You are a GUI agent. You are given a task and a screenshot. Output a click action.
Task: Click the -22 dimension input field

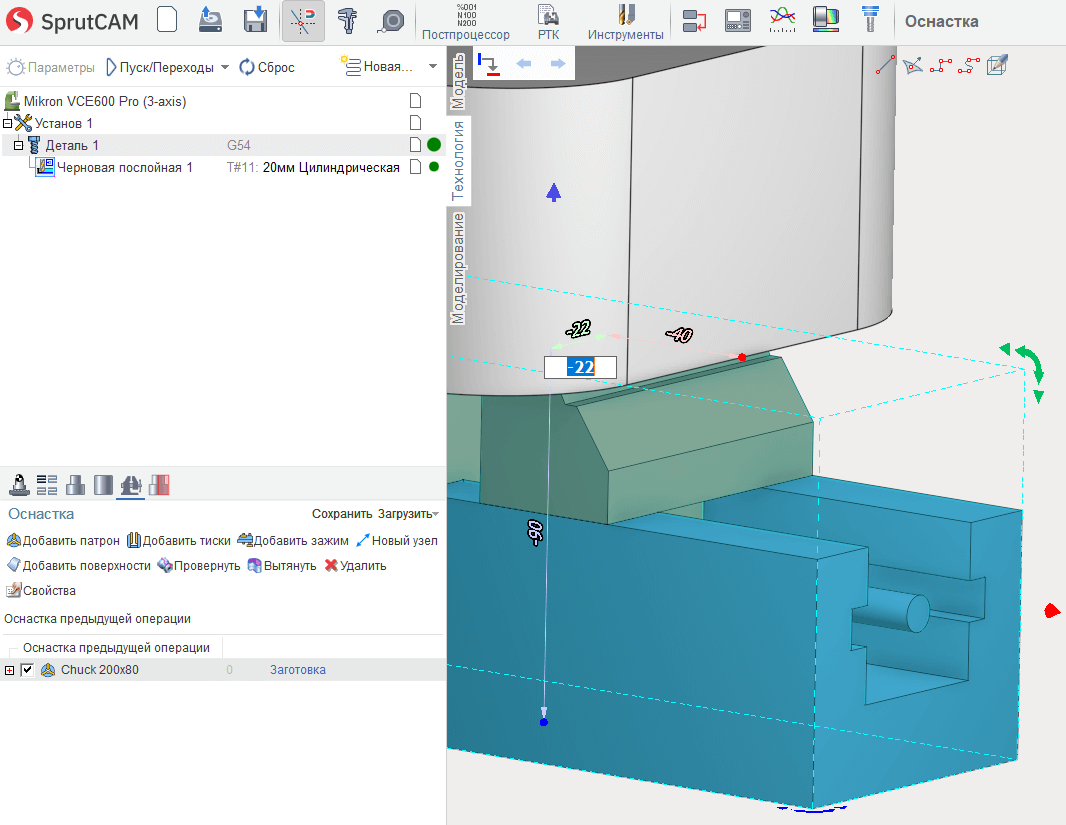(x=580, y=367)
